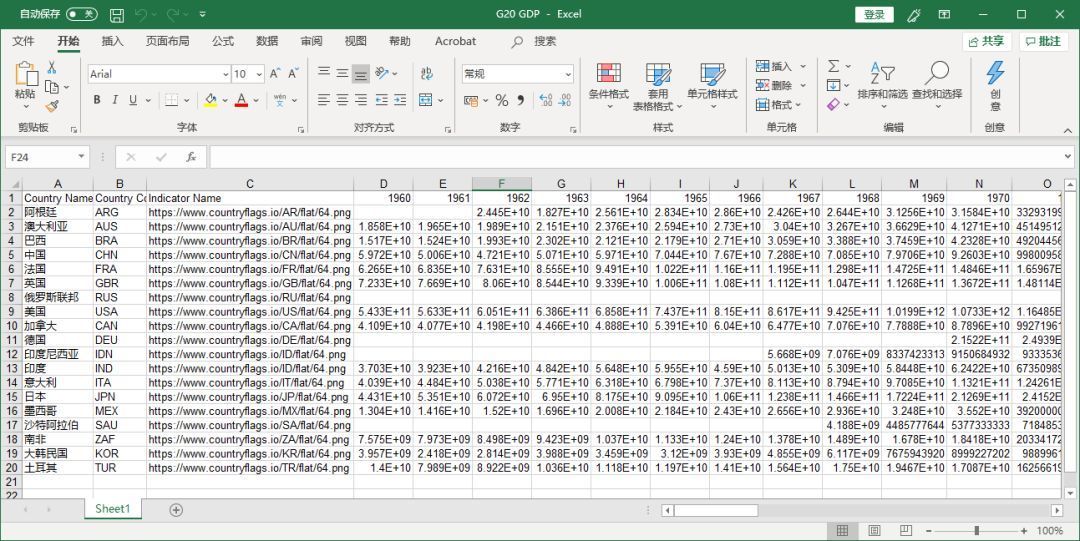Viewport: 1080px width, 541px height.
Task: Click the Format Painter brush icon
Action: tap(52, 106)
